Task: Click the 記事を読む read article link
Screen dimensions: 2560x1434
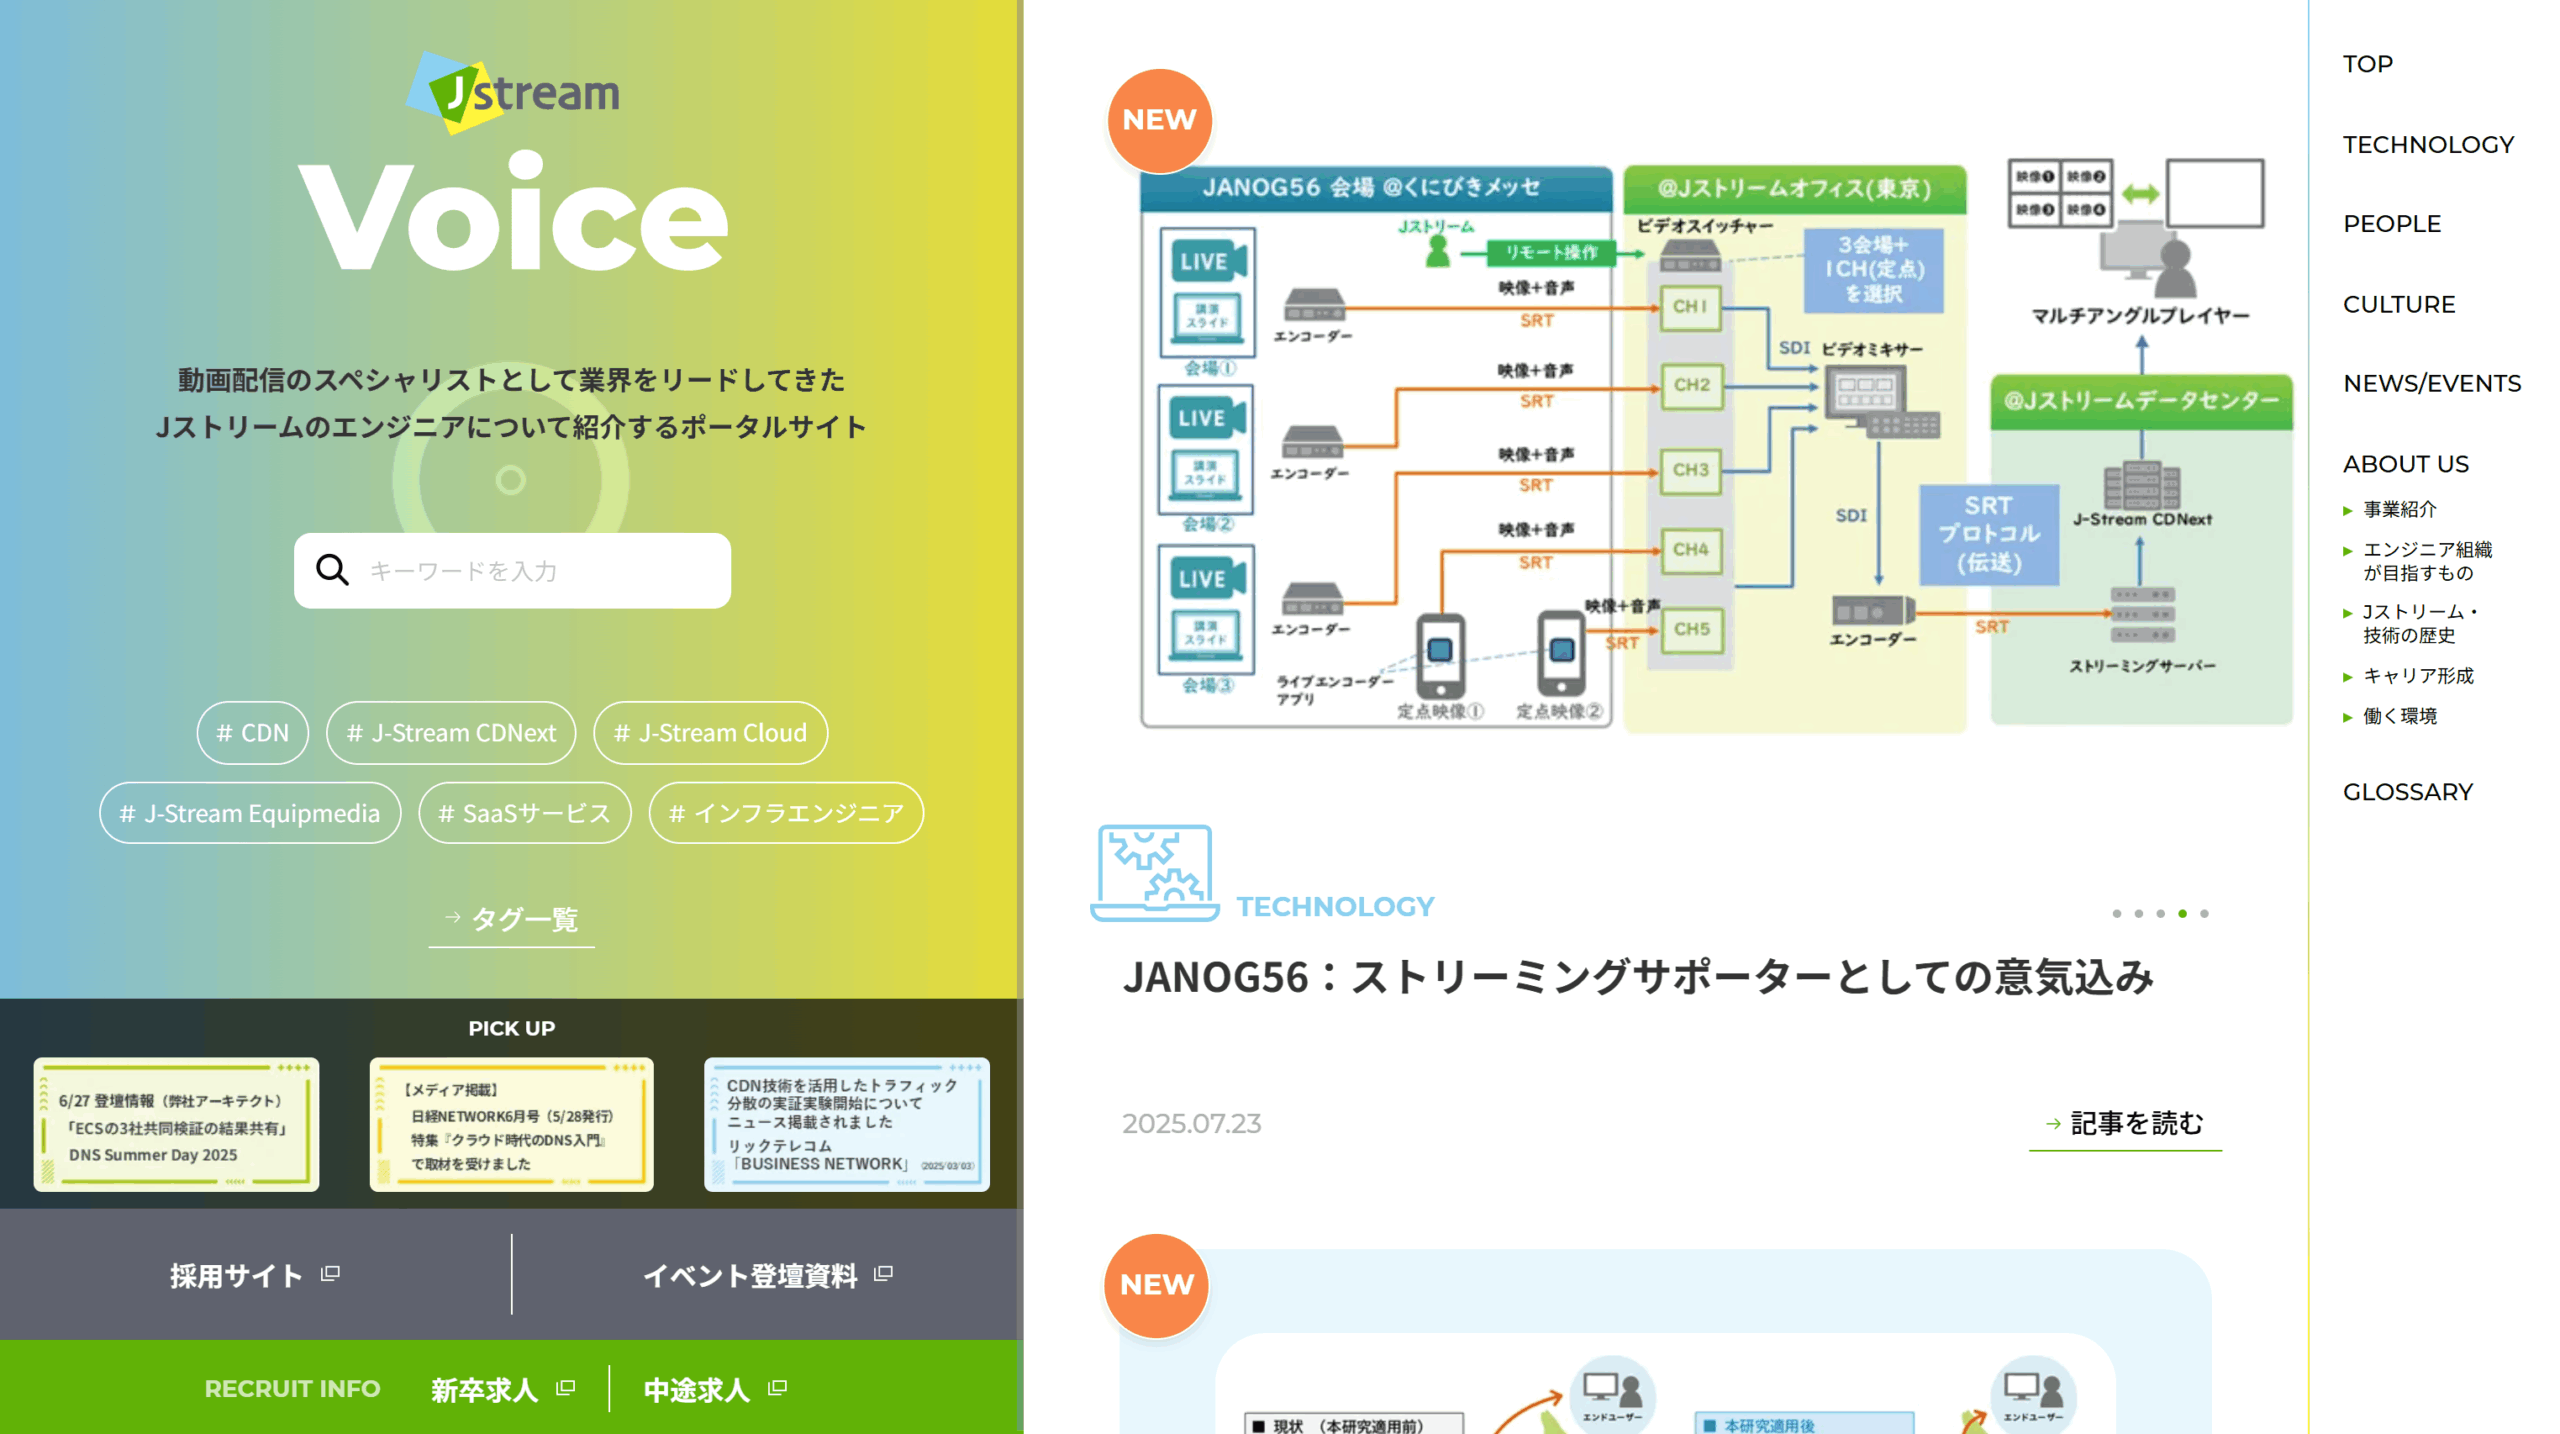Action: (2125, 1124)
